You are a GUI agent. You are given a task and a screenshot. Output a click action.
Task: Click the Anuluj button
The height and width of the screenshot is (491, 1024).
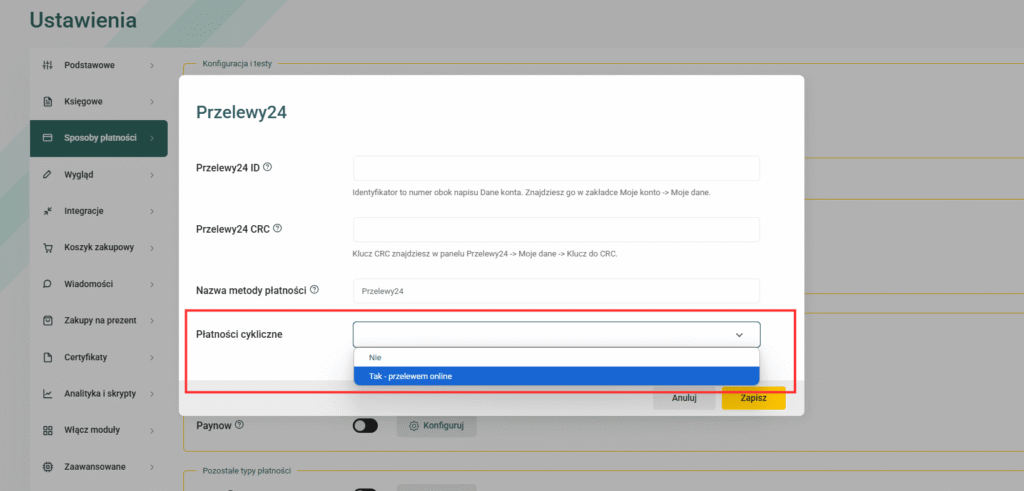click(x=684, y=398)
